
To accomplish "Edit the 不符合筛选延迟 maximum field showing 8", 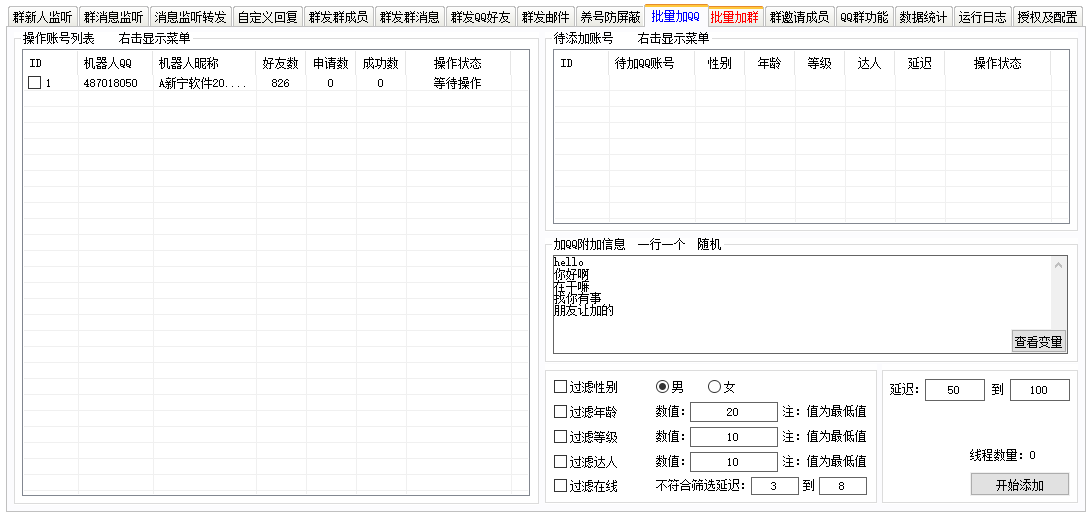I will click(842, 486).
